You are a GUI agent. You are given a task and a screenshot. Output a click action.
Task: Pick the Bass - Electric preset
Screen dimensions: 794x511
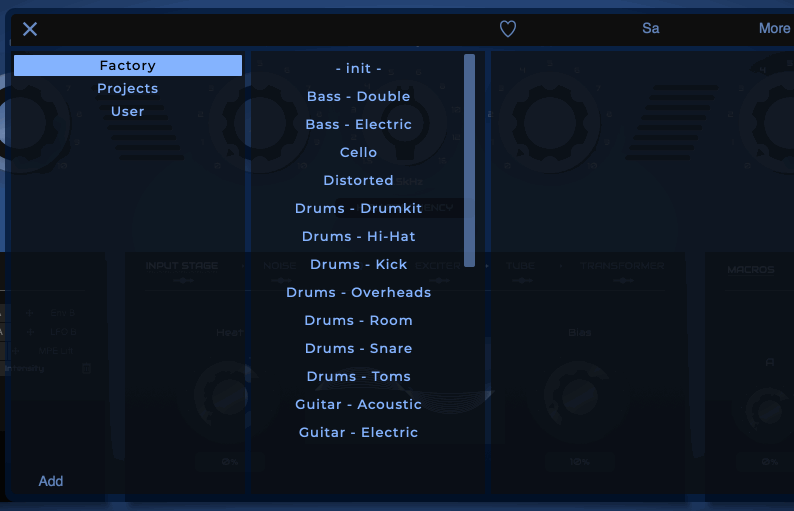358,125
